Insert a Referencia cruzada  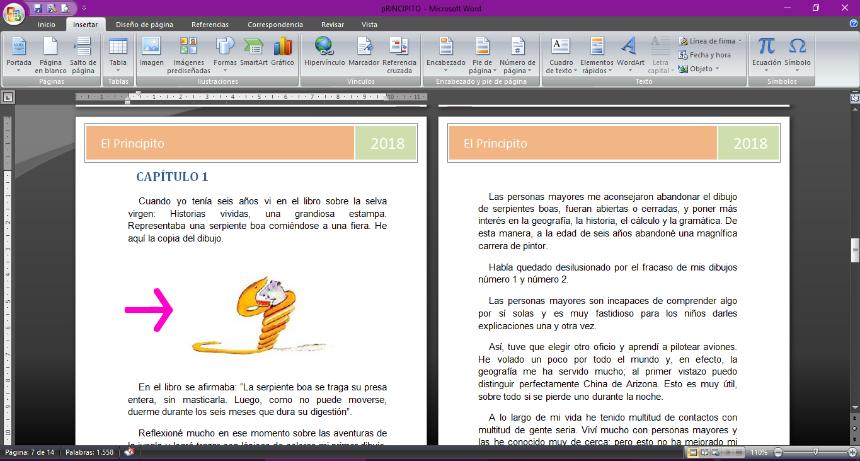(399, 55)
